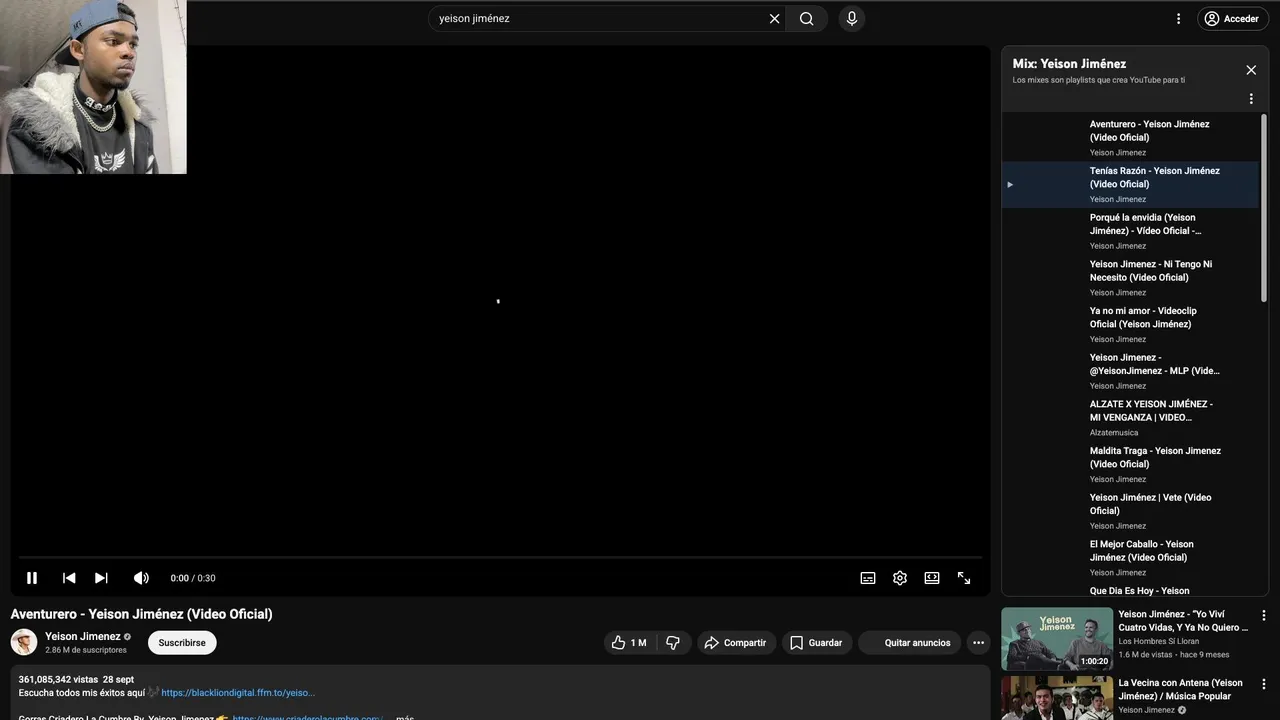Screen dimensions: 1280x720
Task: Share the video via Compartir
Action: coord(736,643)
